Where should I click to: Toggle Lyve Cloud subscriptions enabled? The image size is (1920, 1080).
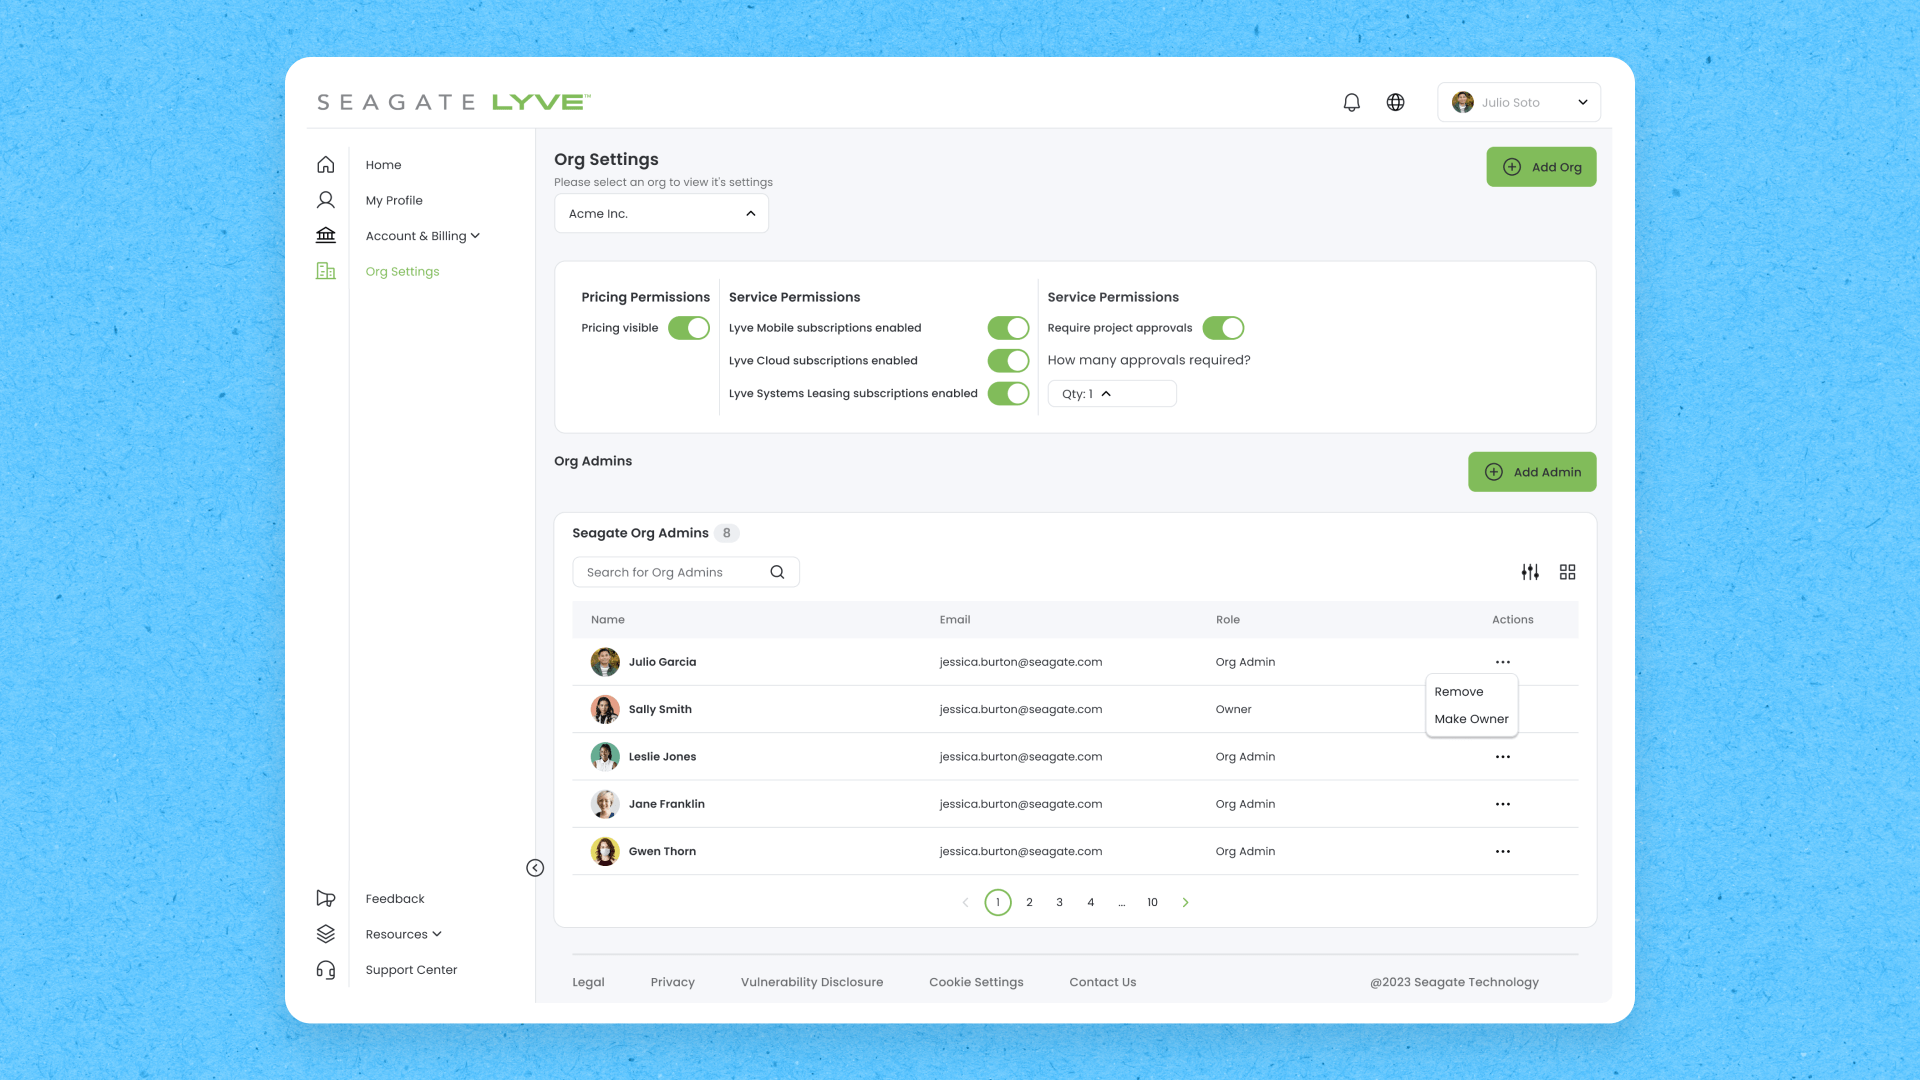point(1008,361)
